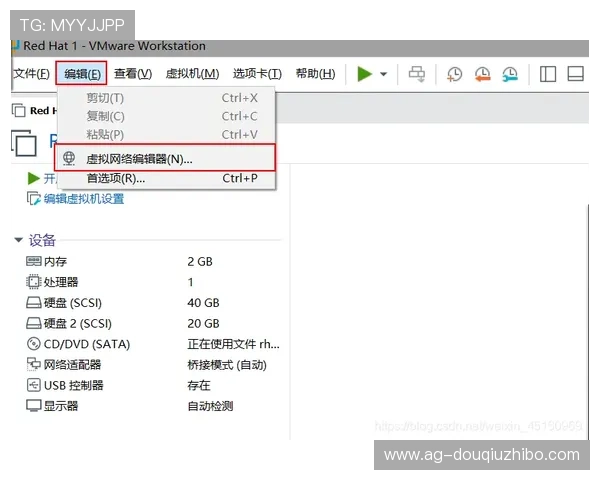Click the 存在 USB value
This screenshot has width=600, height=480.
pos(199,385)
